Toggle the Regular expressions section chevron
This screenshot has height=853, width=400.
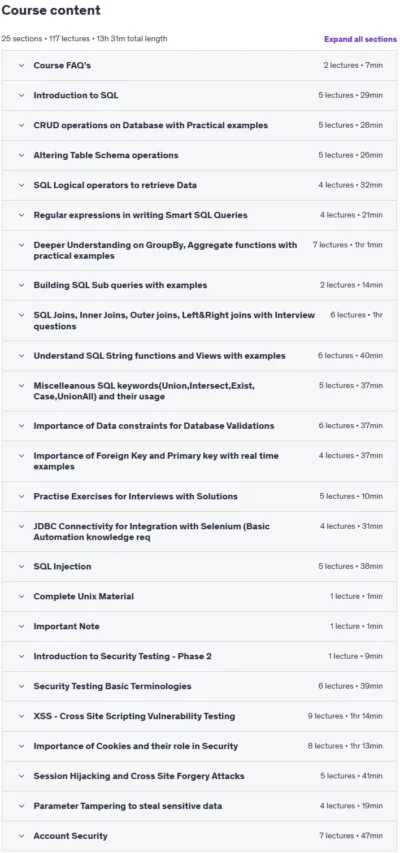pyautogui.click(x=21, y=215)
